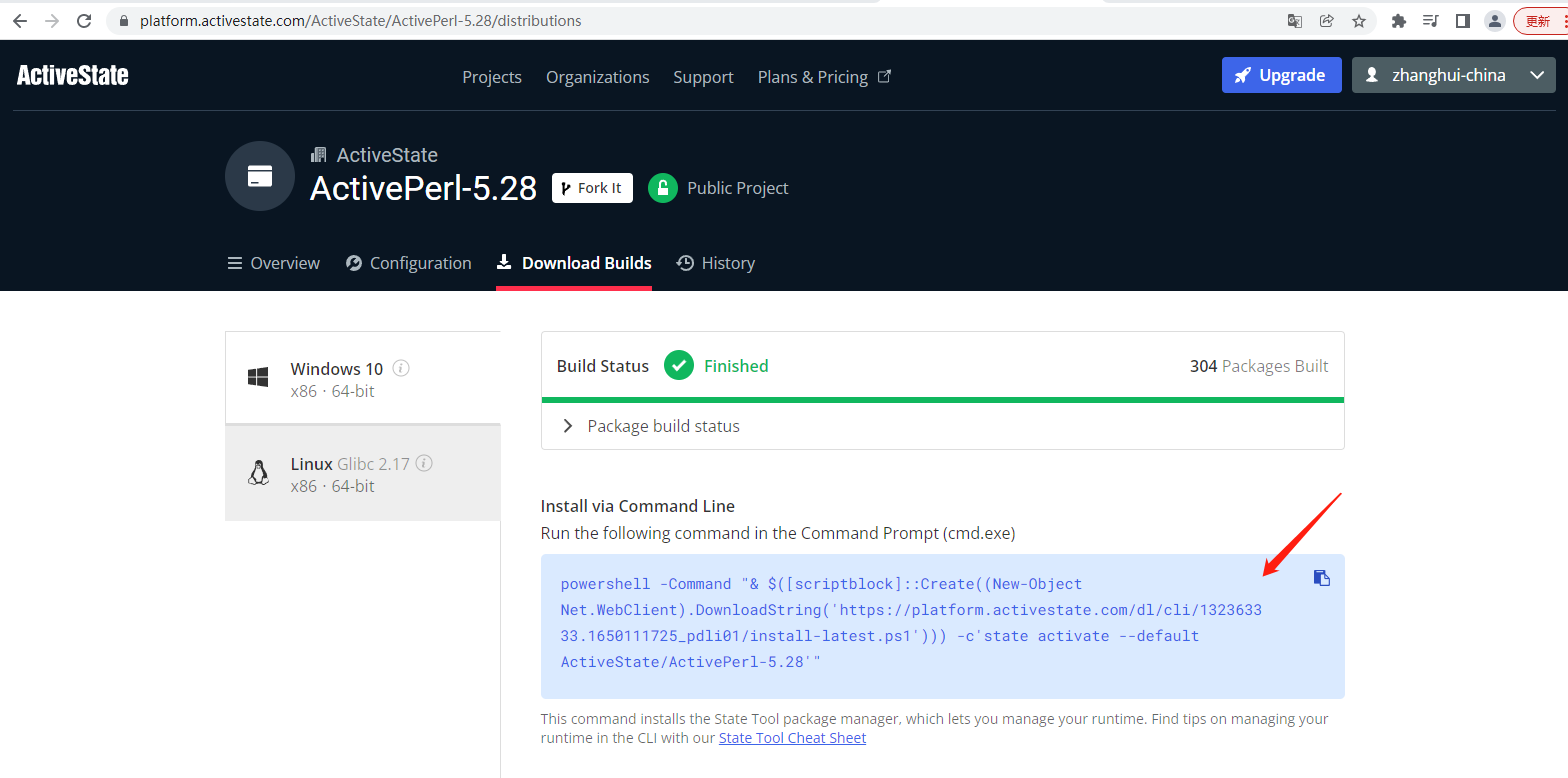Go to the Configuration tab

pos(409,263)
